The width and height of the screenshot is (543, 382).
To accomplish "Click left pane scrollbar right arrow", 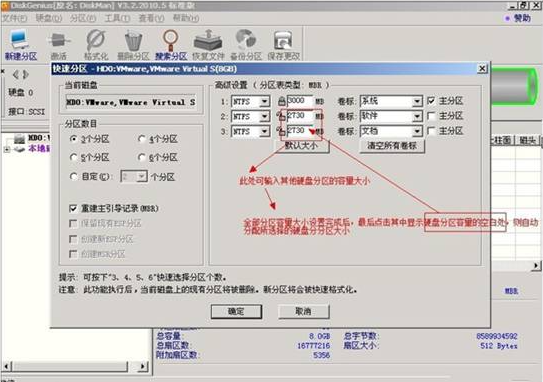I will click(x=143, y=366).
